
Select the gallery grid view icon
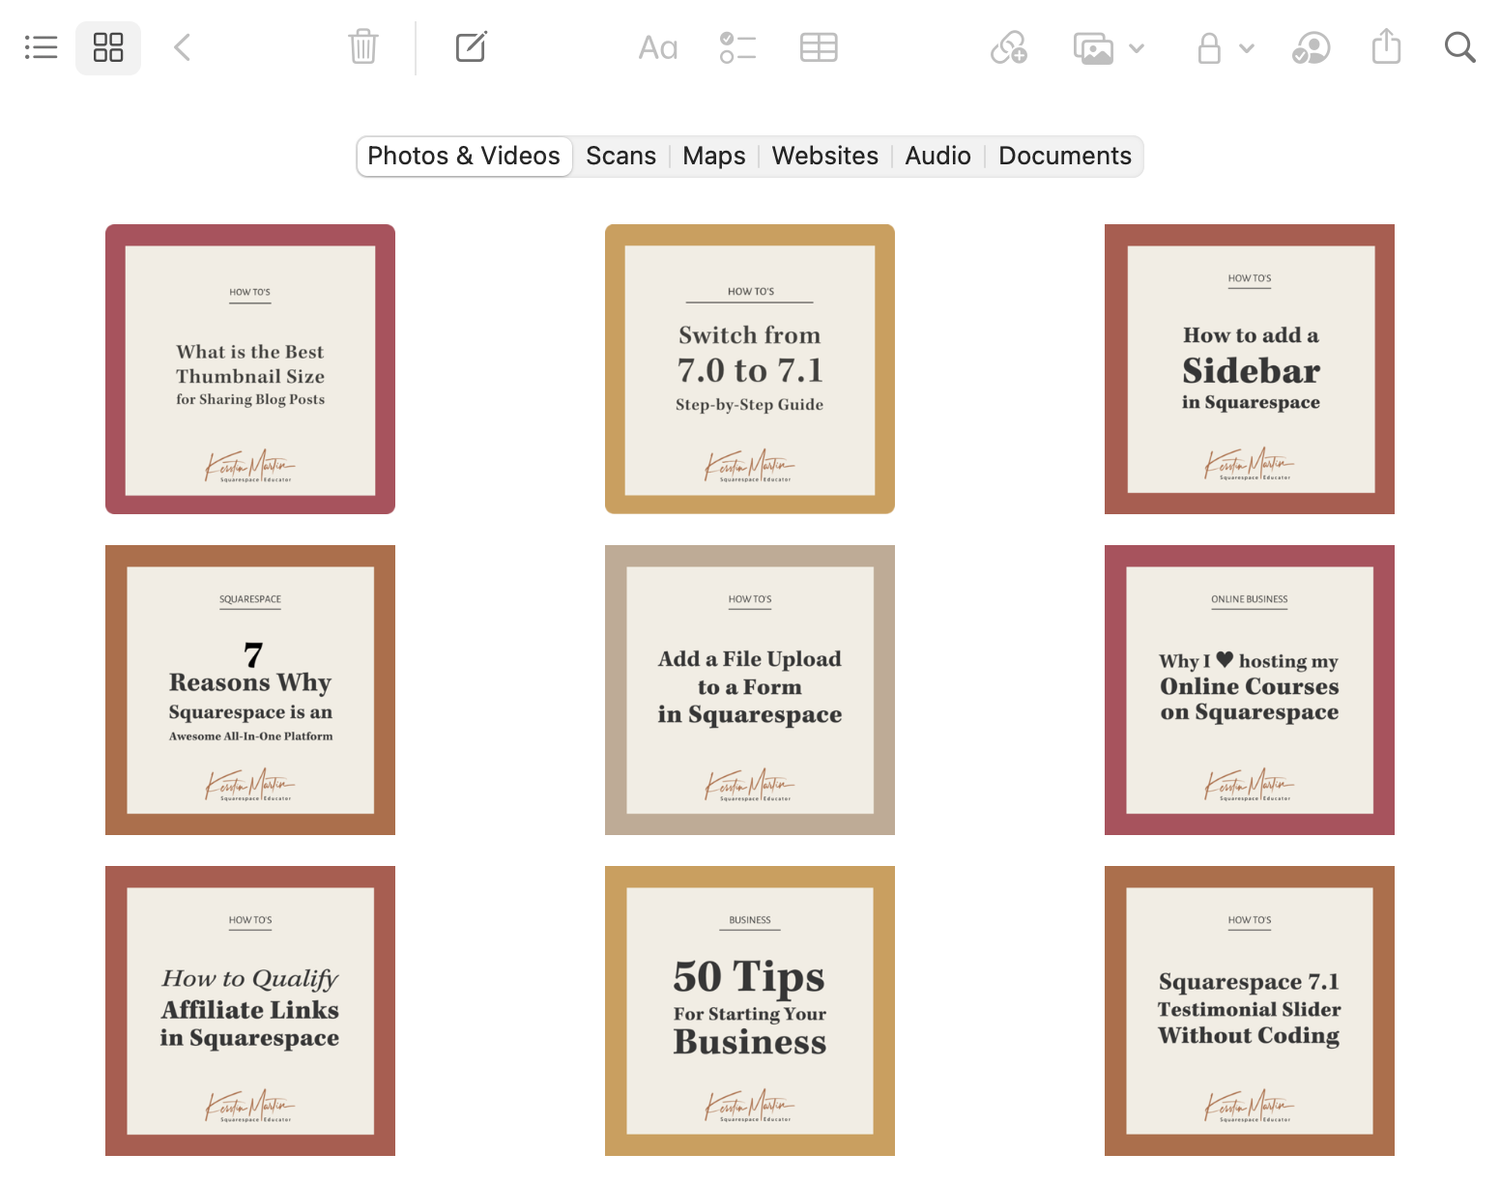pyautogui.click(x=108, y=47)
